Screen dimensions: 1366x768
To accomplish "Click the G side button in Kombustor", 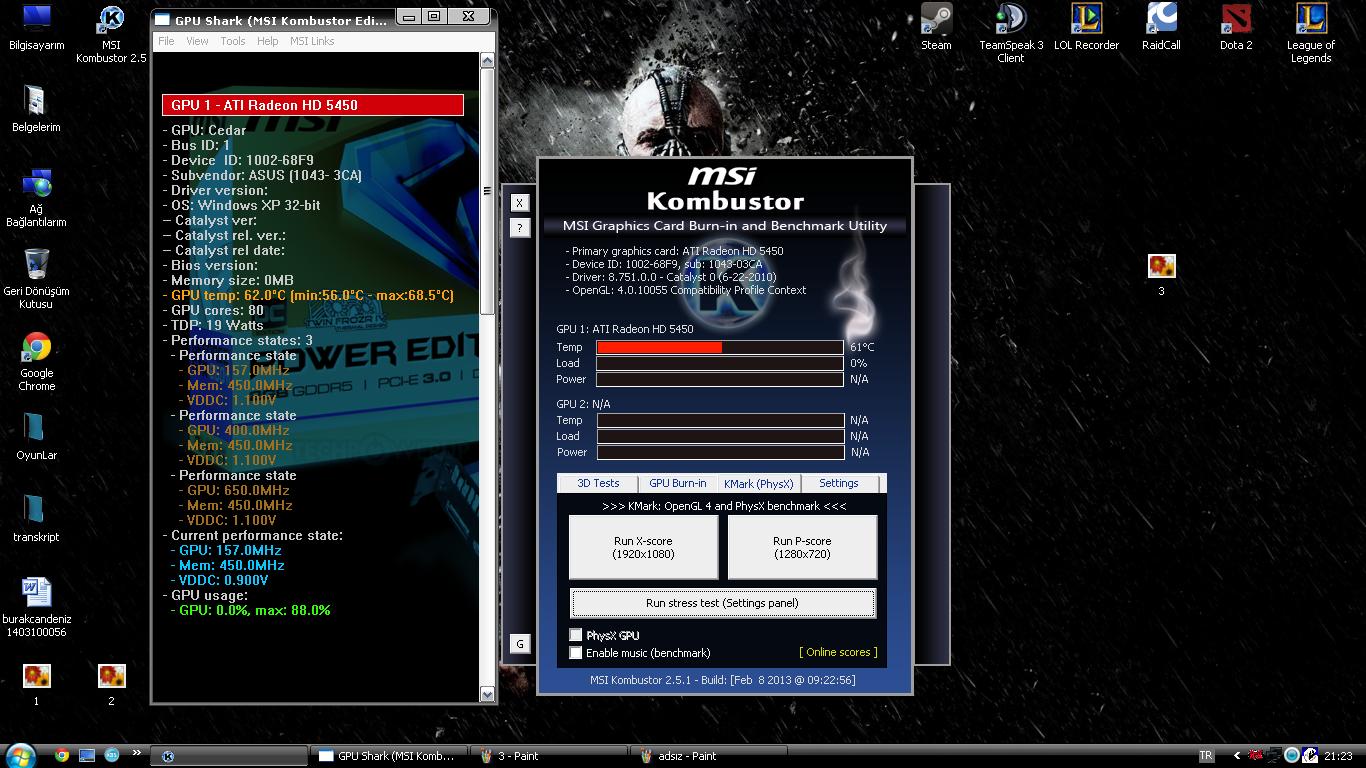I will click(520, 644).
